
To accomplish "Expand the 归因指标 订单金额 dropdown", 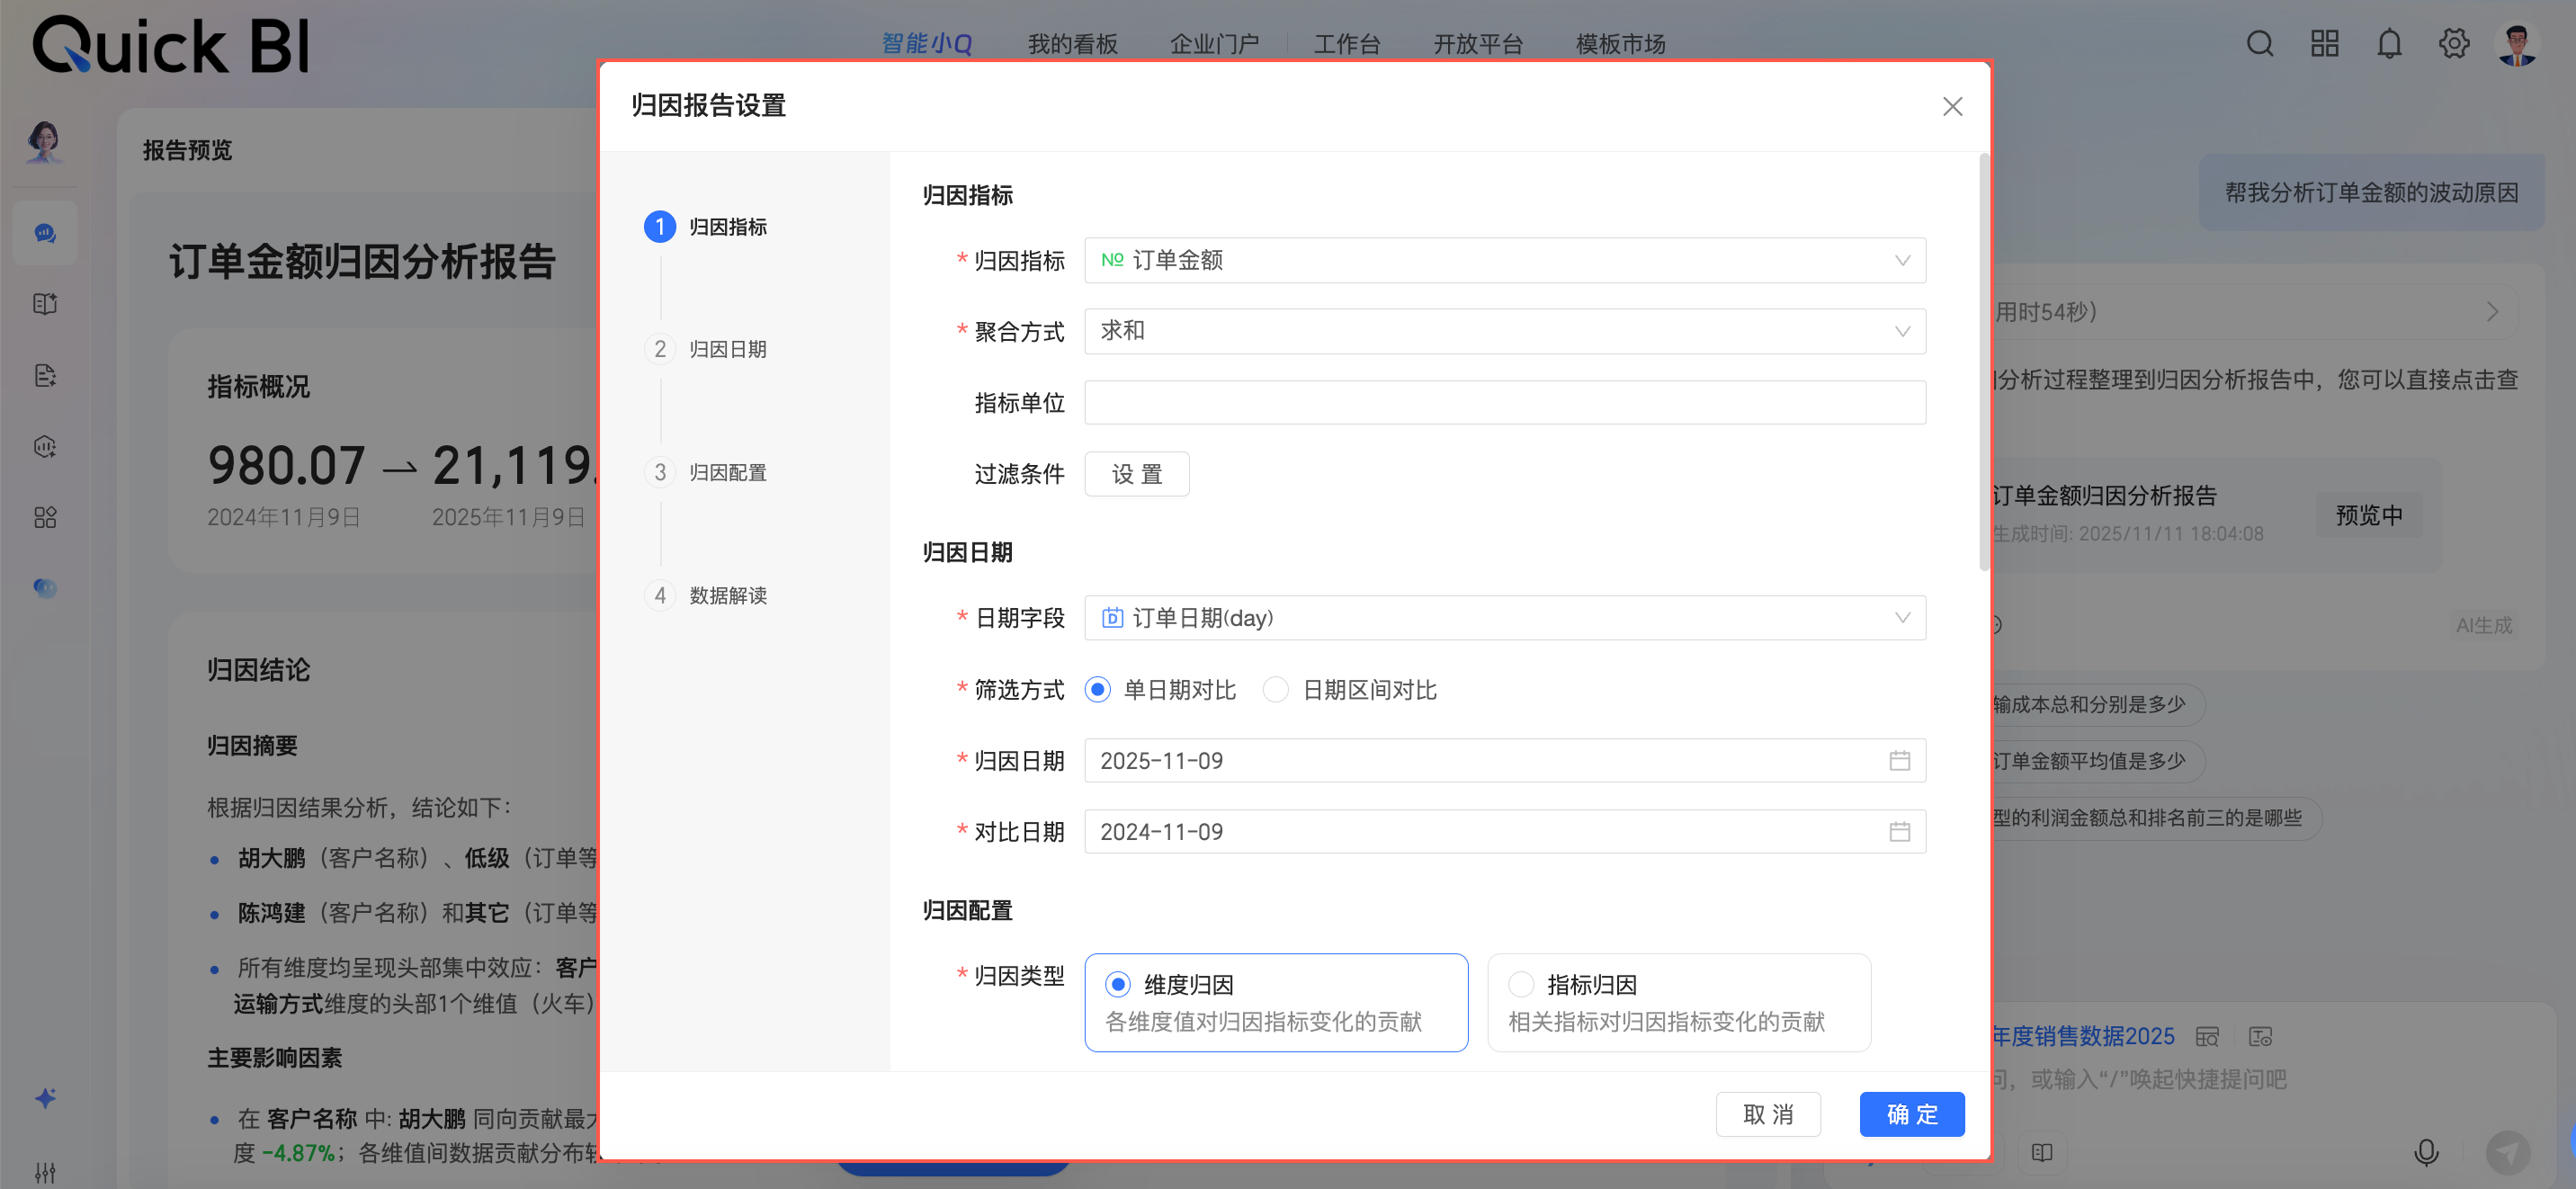I will [1504, 260].
